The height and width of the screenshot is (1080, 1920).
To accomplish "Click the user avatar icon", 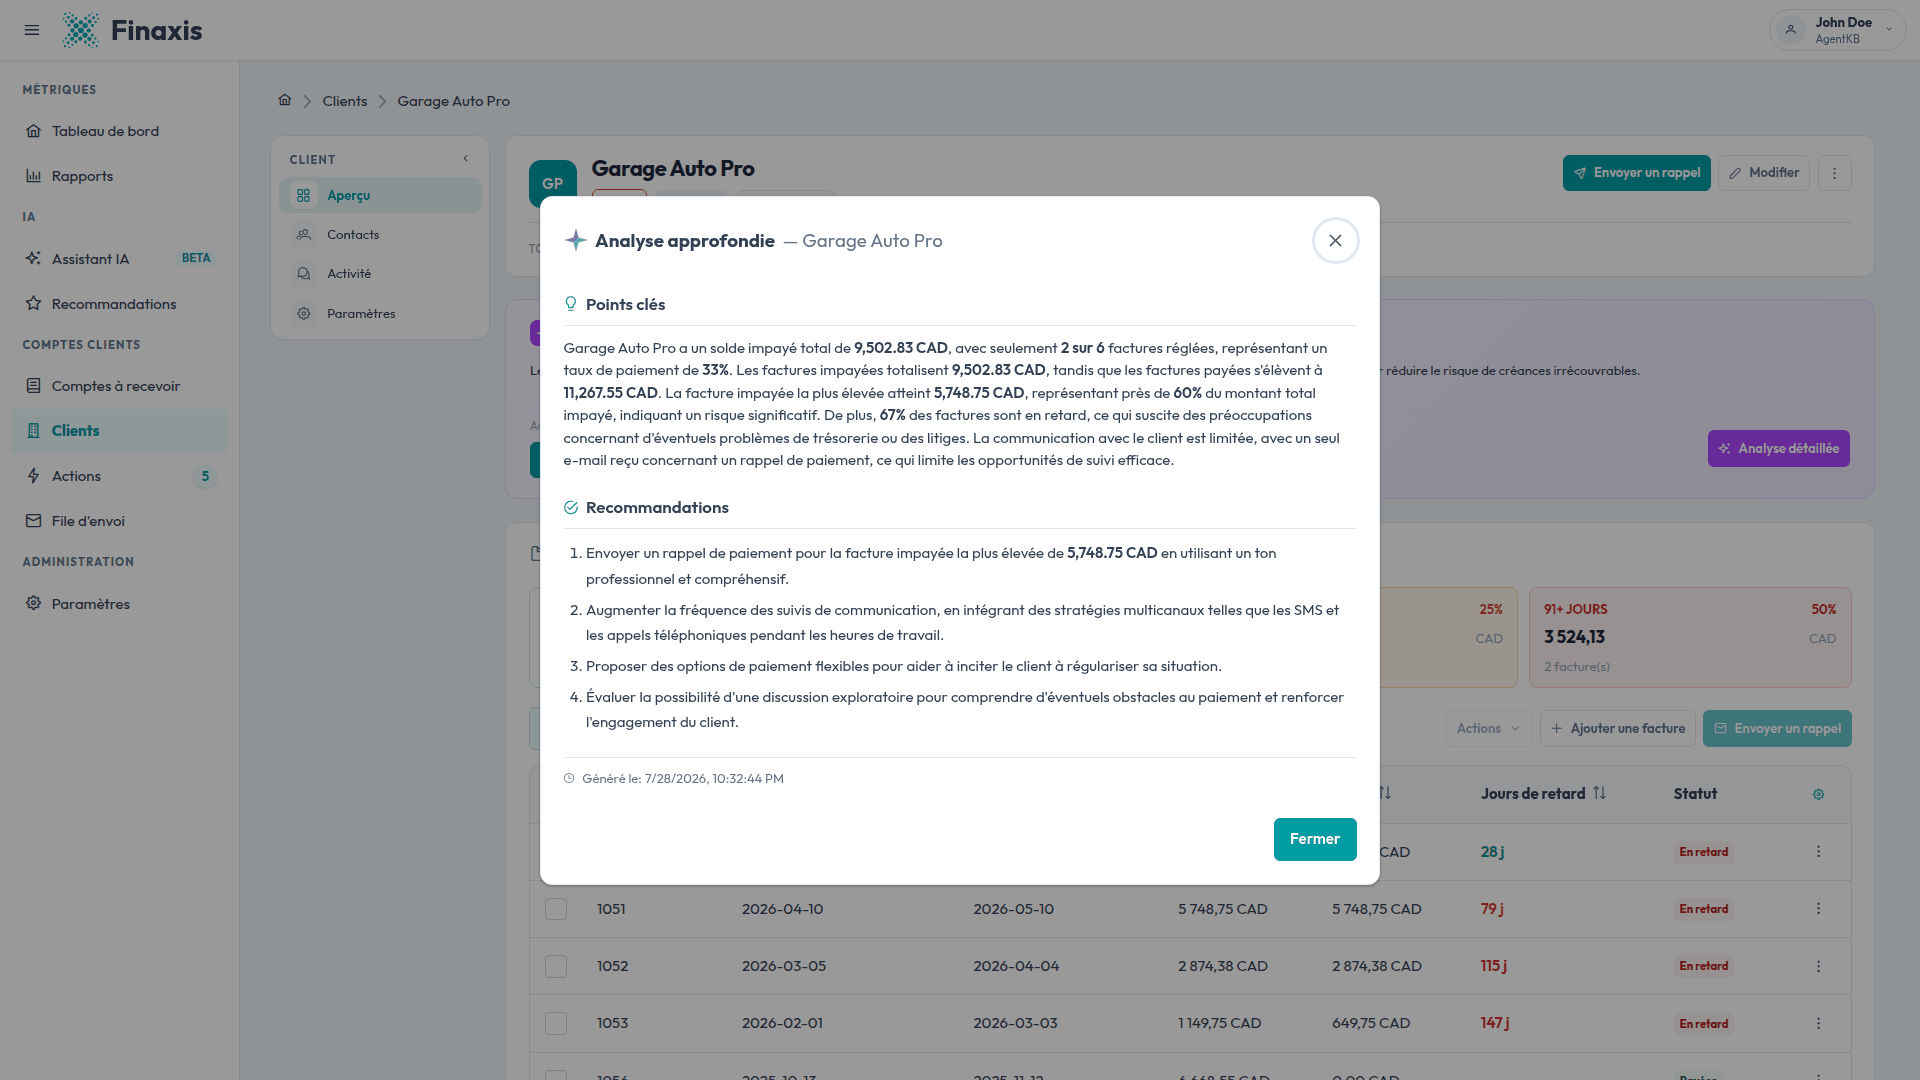I will pos(1791,30).
